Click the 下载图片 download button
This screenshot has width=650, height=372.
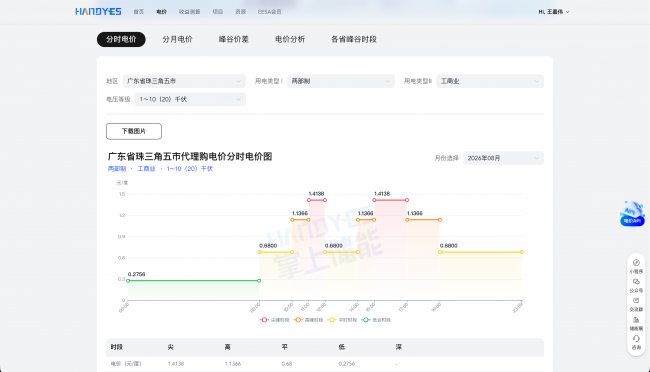(x=134, y=131)
